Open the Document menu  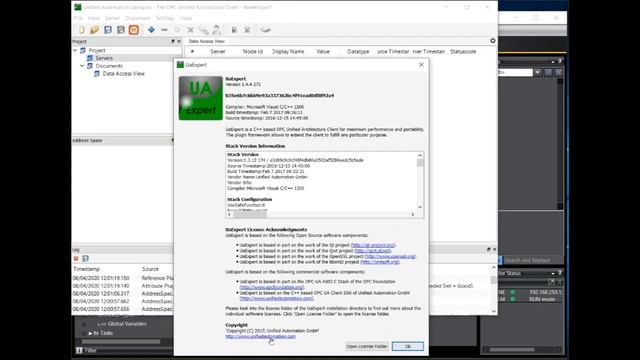tap(138, 18)
